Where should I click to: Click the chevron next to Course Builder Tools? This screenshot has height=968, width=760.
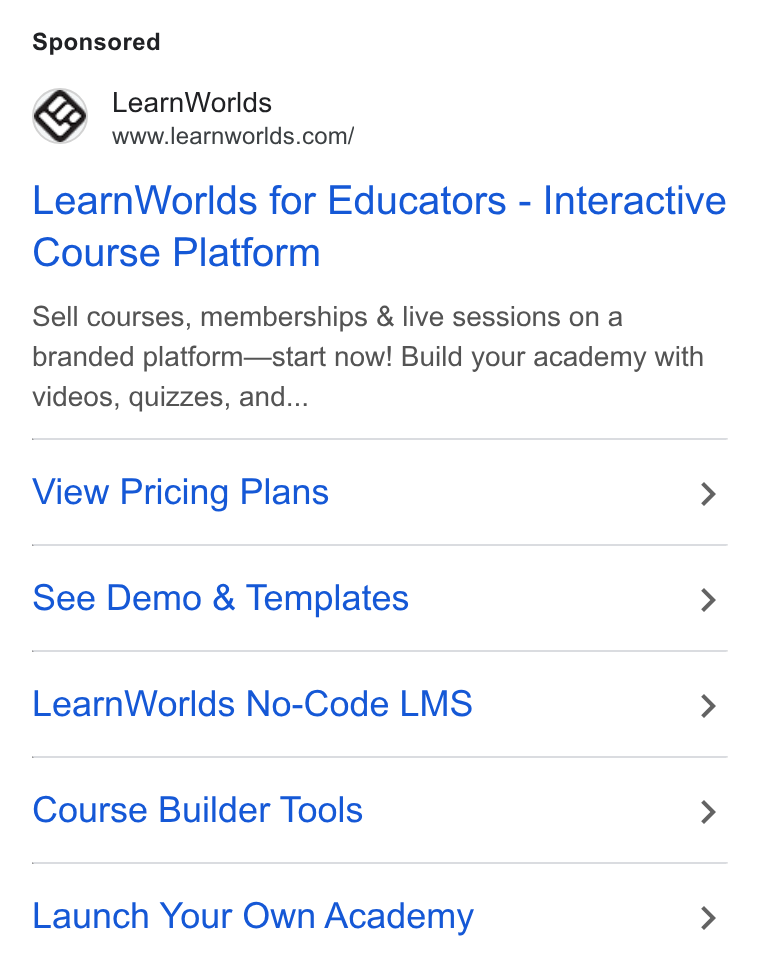[x=708, y=812]
